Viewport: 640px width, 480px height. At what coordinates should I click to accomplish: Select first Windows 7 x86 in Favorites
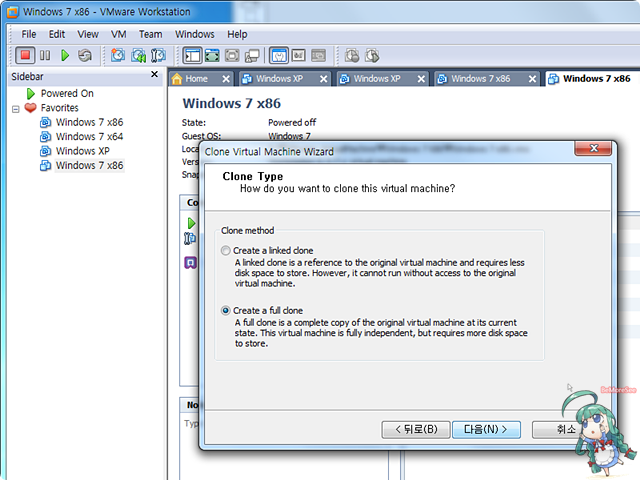(x=82, y=122)
